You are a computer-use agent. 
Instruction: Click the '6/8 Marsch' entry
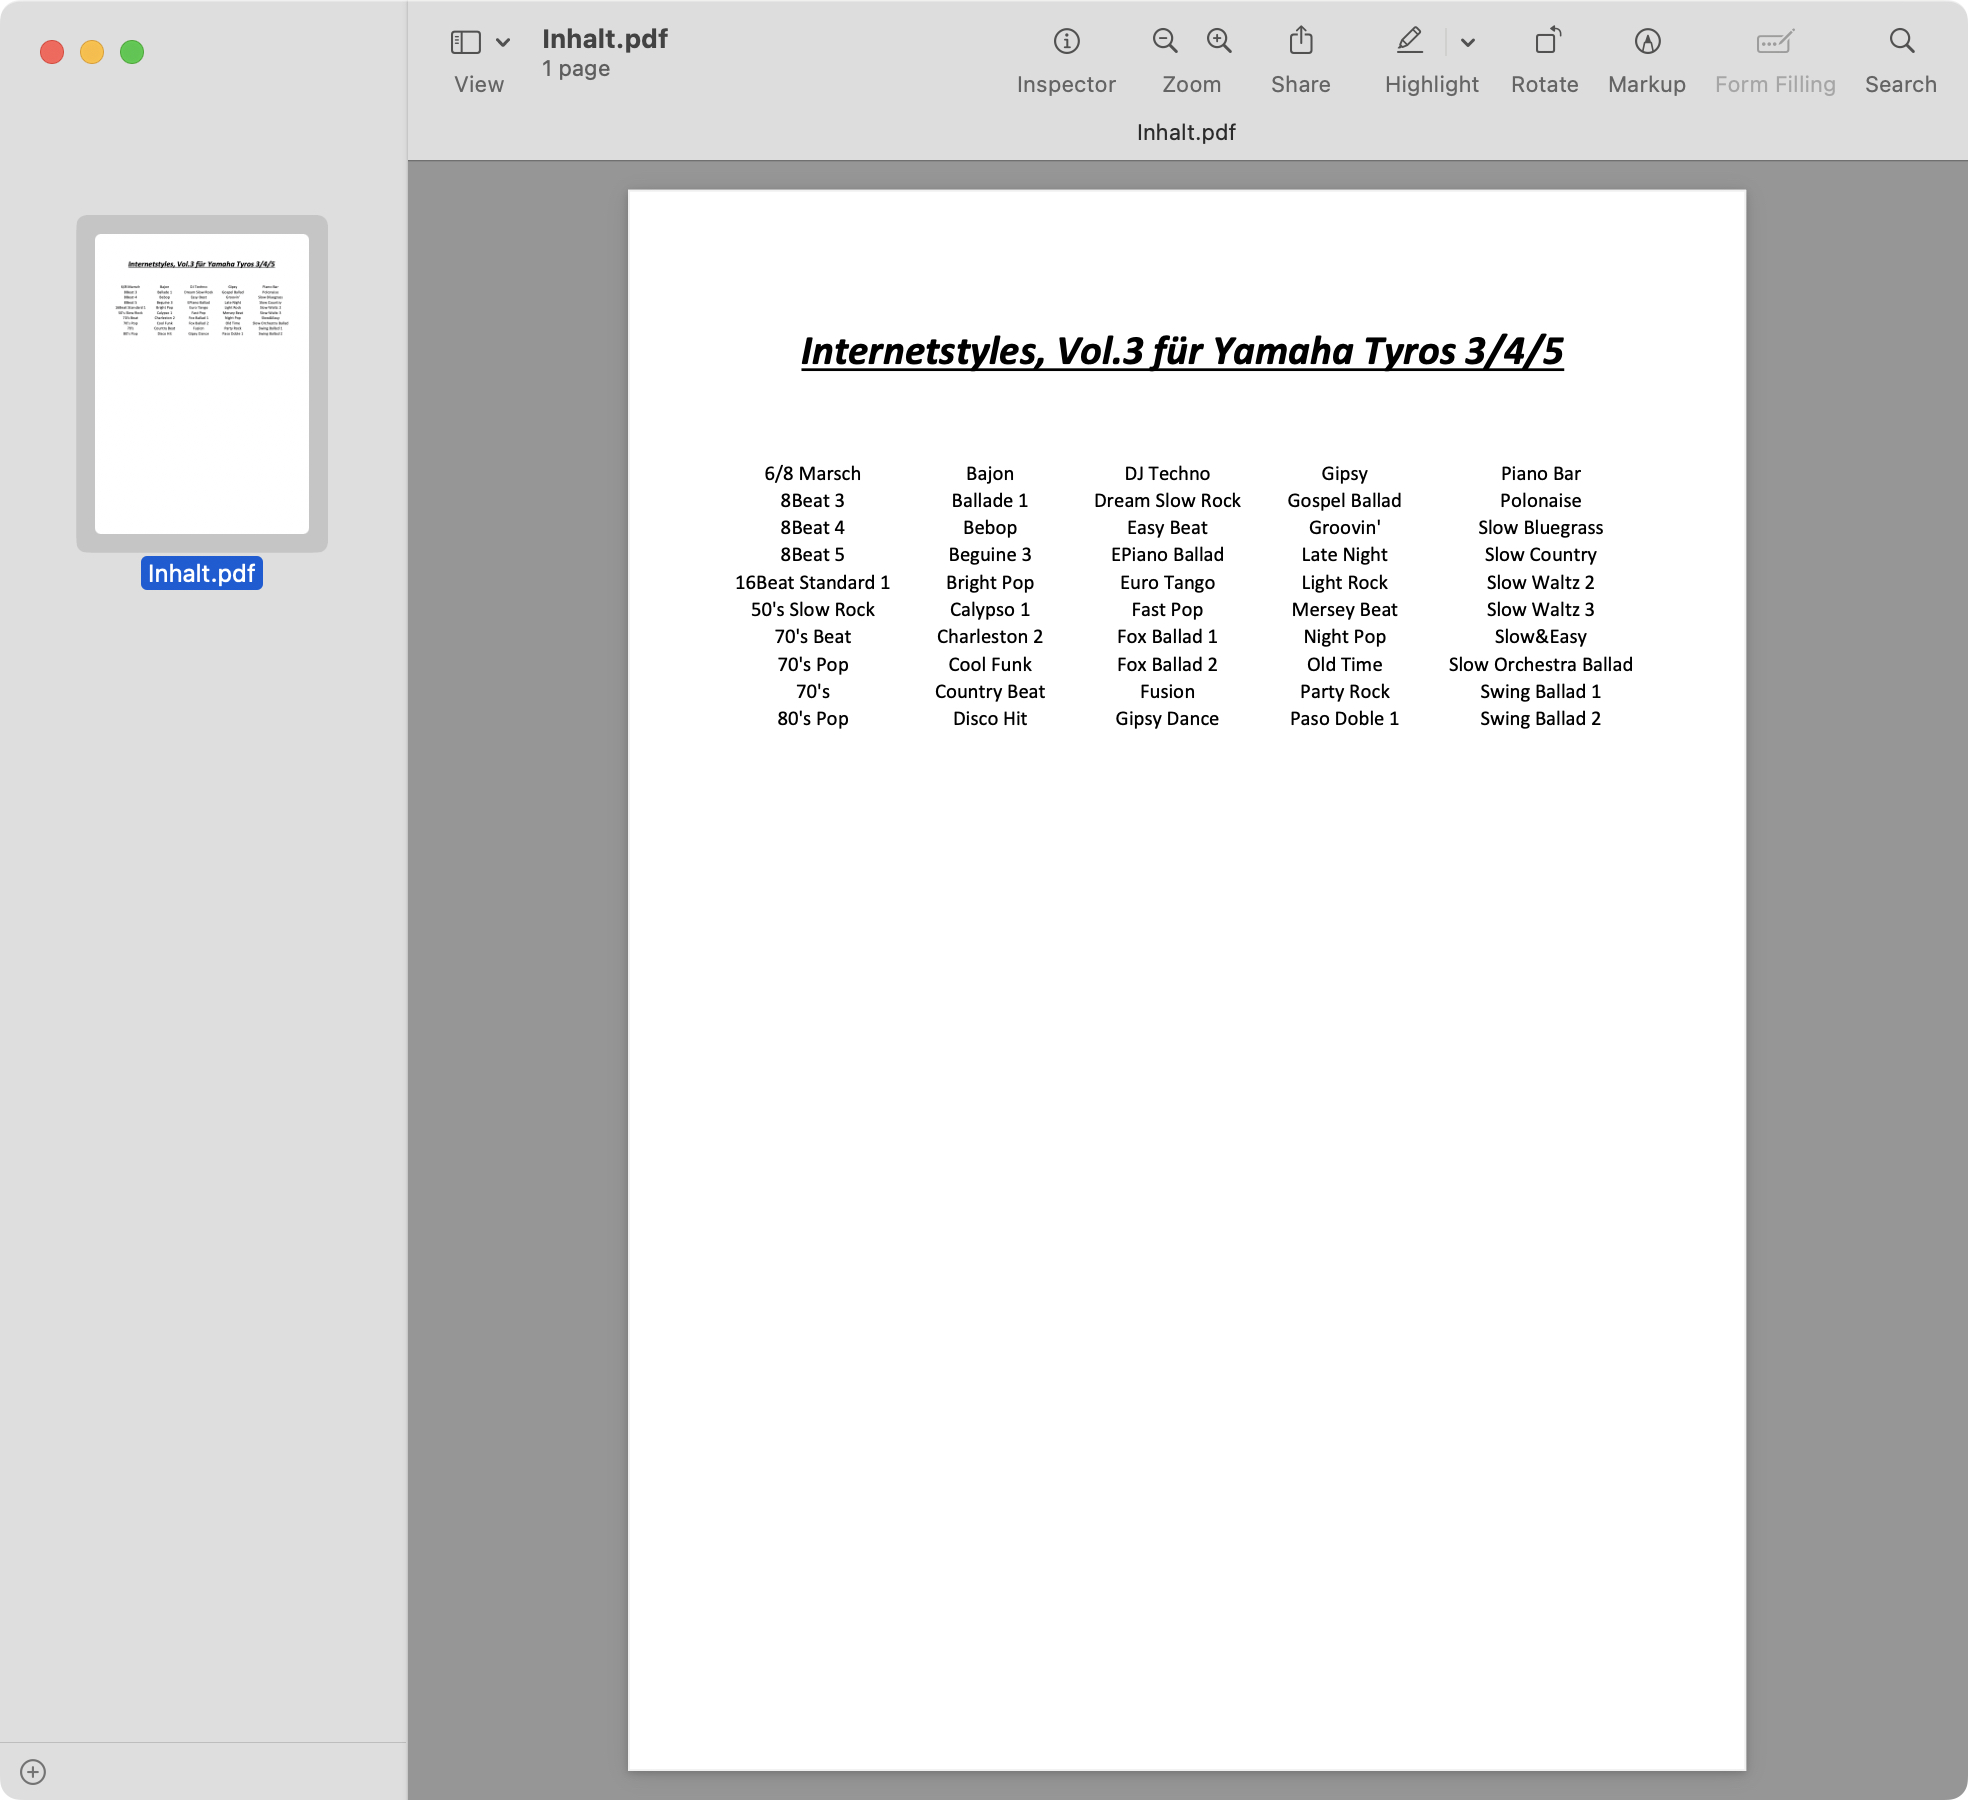pyautogui.click(x=812, y=473)
